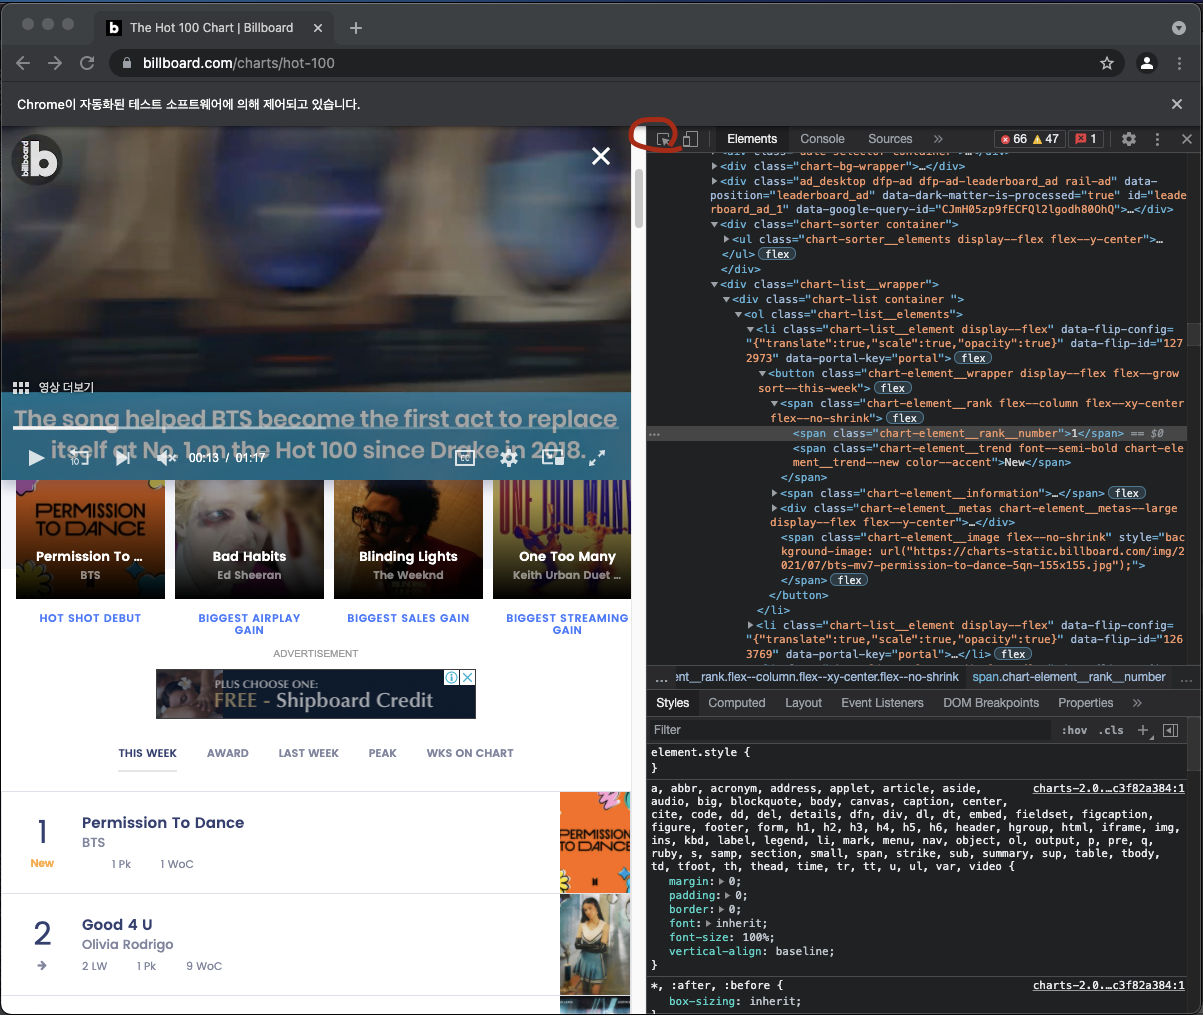Sort the chart by LAST WEEK
The image size is (1203, 1015).
309,753
